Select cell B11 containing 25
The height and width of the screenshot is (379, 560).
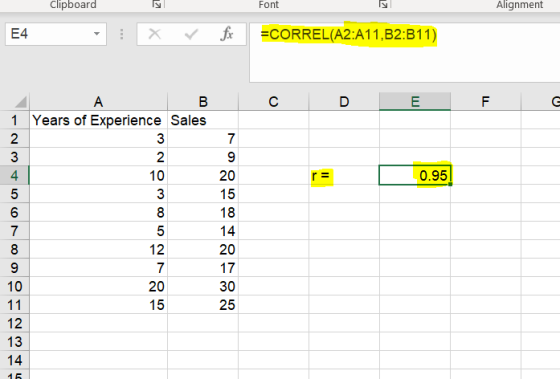tap(203, 305)
